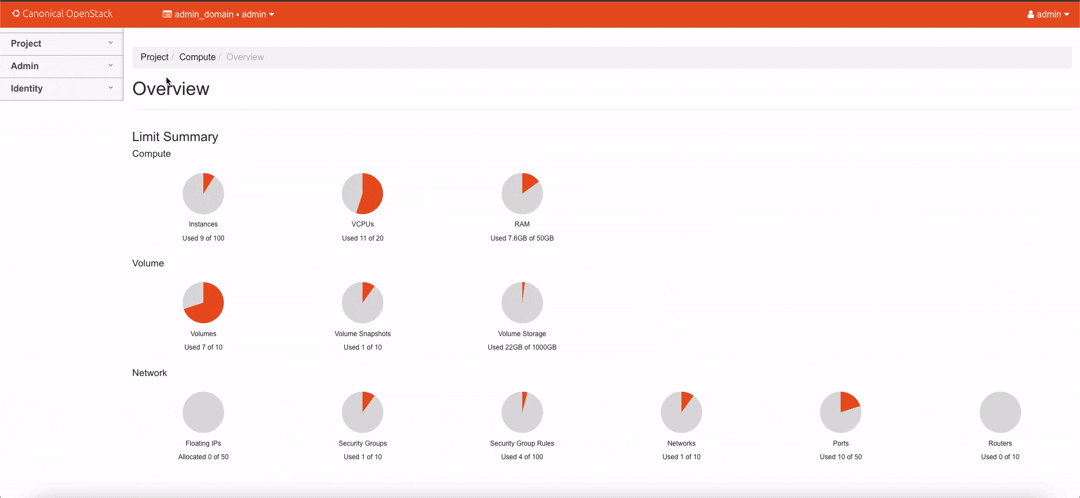The width and height of the screenshot is (1080, 498).
Task: Click the Security Groups pie chart
Action: 362,412
